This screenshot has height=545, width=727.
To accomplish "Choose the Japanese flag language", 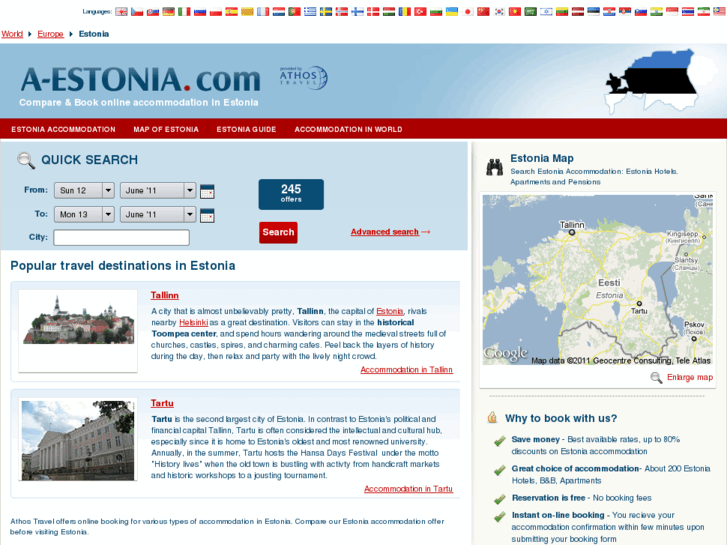I will pos(468,12).
